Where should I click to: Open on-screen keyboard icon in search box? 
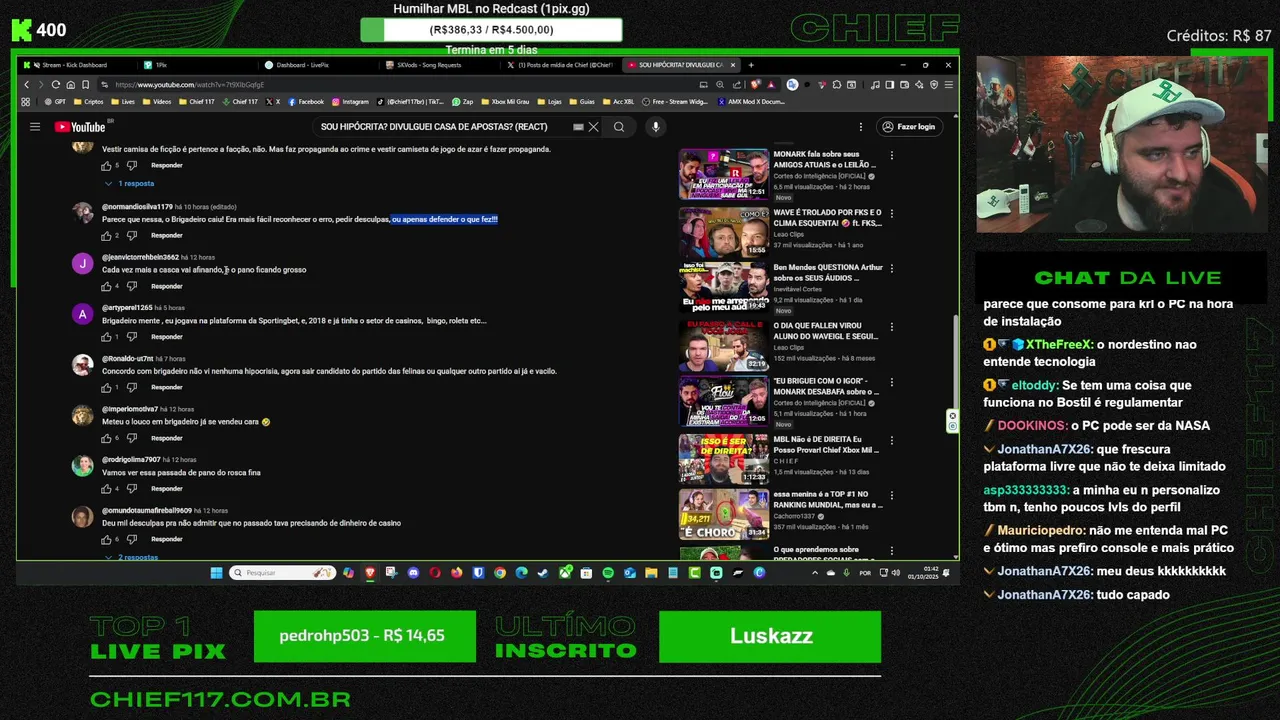click(x=578, y=127)
